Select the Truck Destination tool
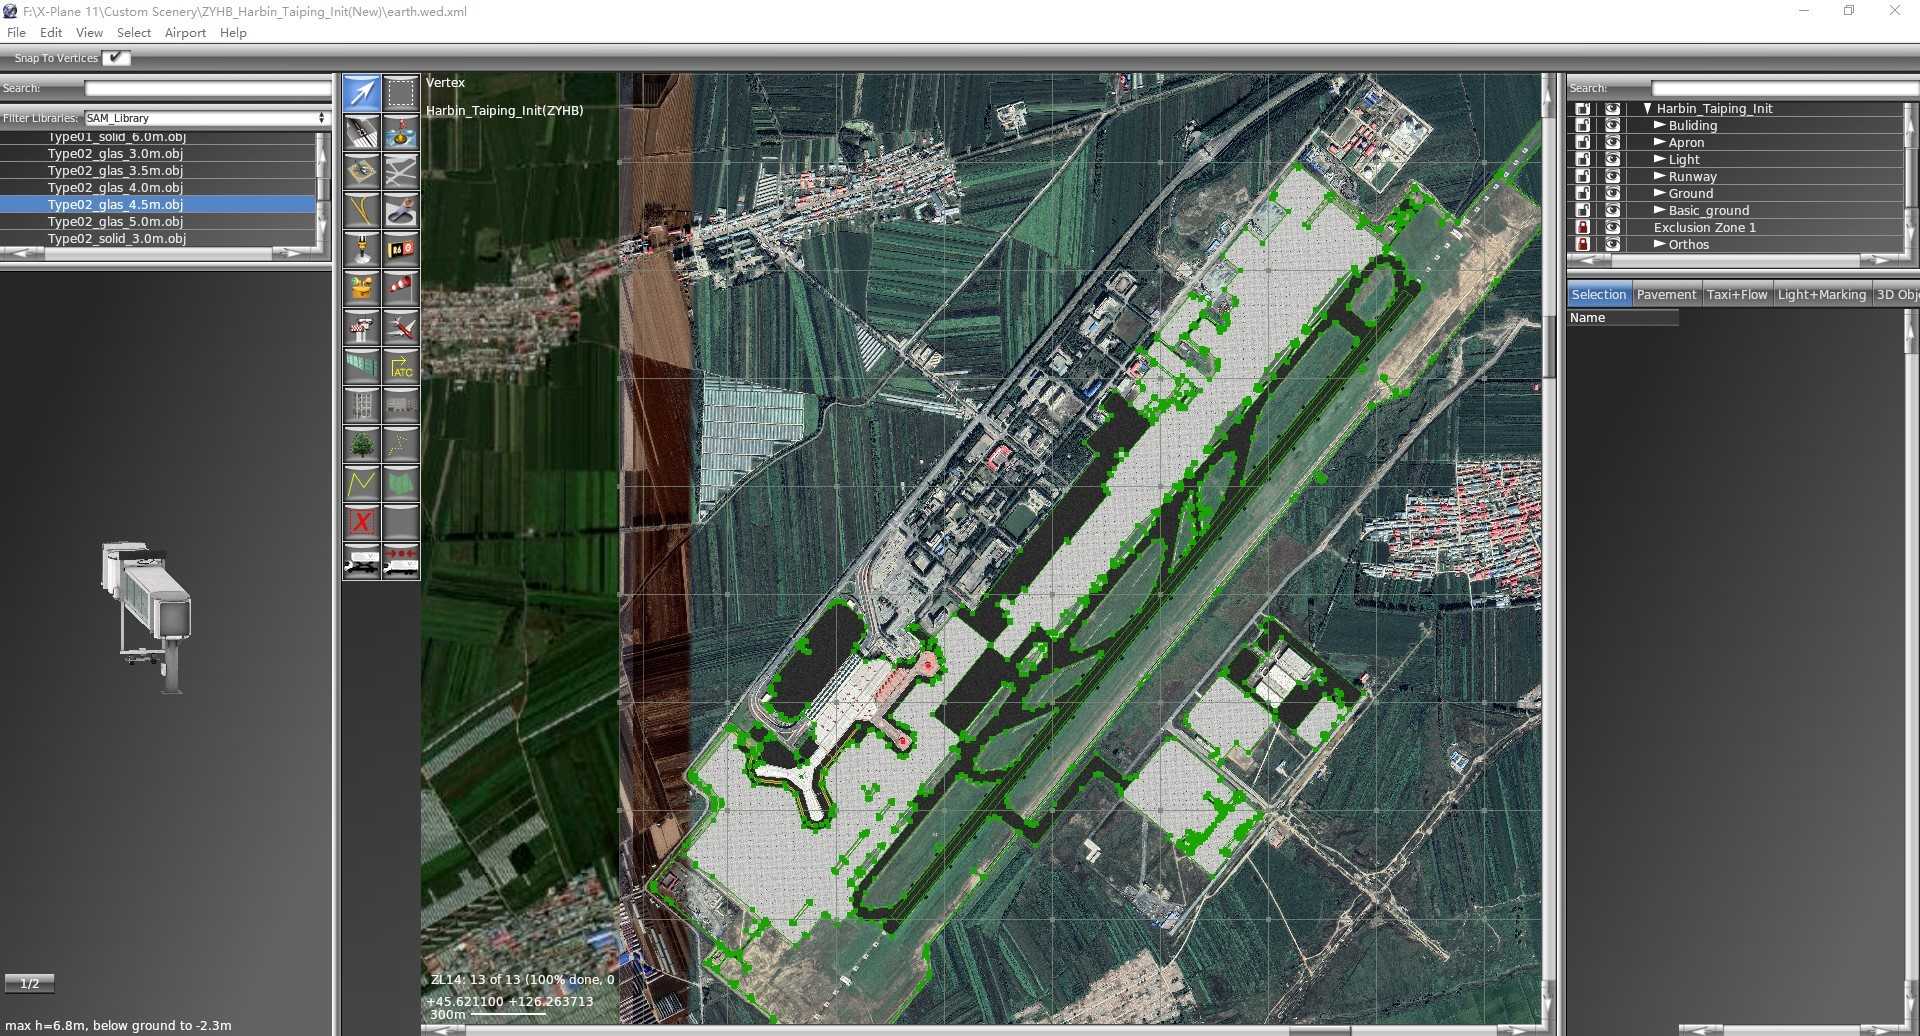Screen dimensions: 1920x1036 point(400,561)
